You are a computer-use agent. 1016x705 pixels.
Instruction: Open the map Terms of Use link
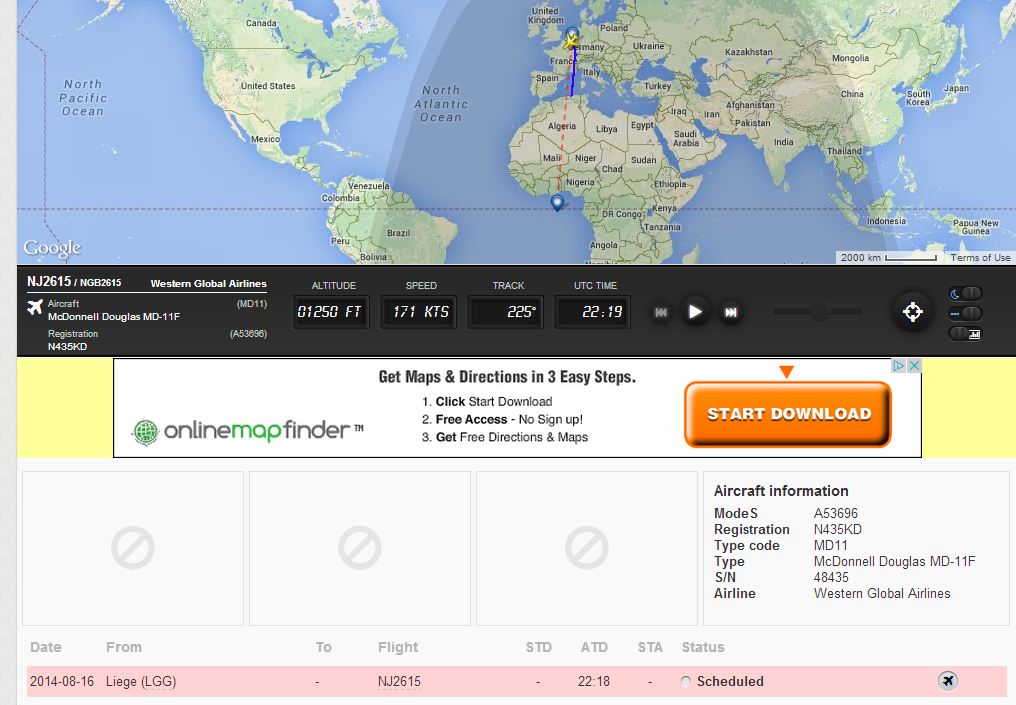pos(979,258)
